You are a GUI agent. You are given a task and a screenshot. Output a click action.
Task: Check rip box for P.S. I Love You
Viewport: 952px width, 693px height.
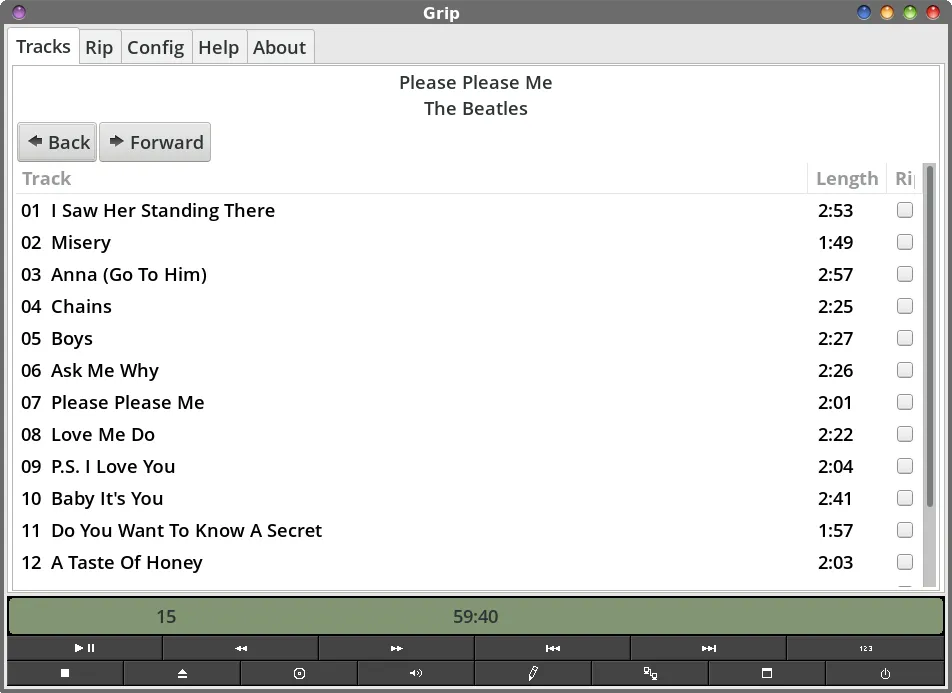[905, 466]
